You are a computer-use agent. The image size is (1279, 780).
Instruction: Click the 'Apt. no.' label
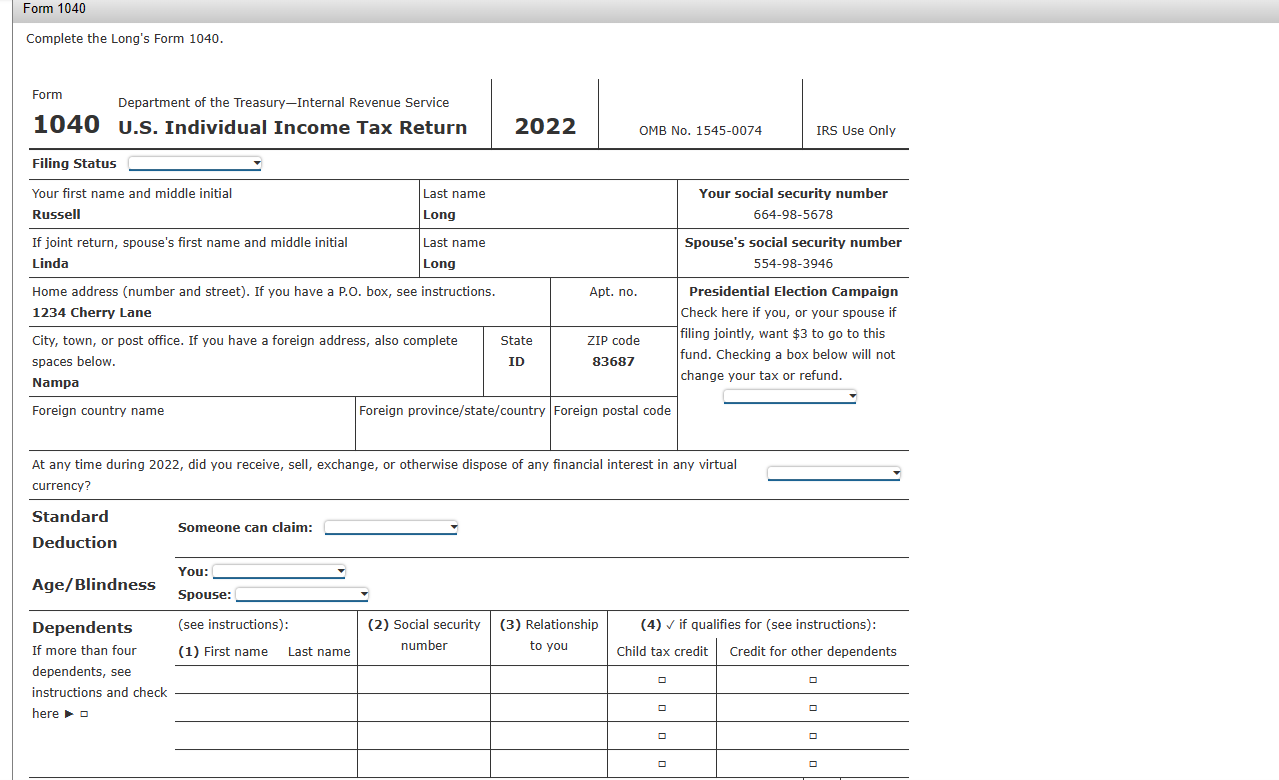613,292
